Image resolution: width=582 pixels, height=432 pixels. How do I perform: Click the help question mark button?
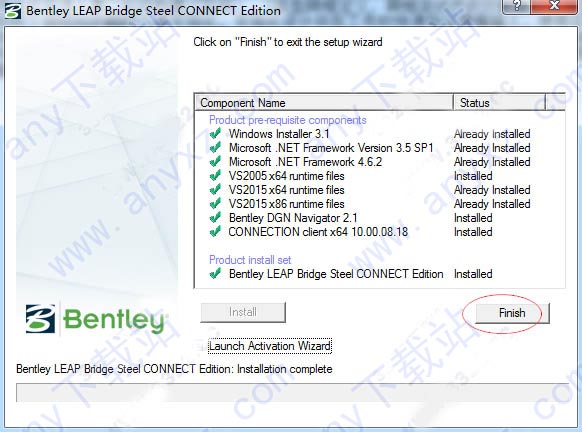[517, 6]
